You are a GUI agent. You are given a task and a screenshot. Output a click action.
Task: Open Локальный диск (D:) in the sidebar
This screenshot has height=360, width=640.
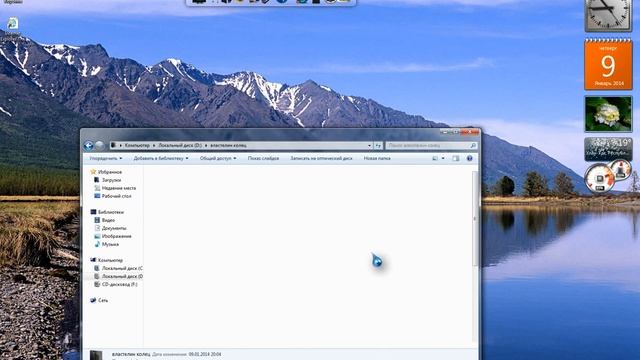(122, 276)
